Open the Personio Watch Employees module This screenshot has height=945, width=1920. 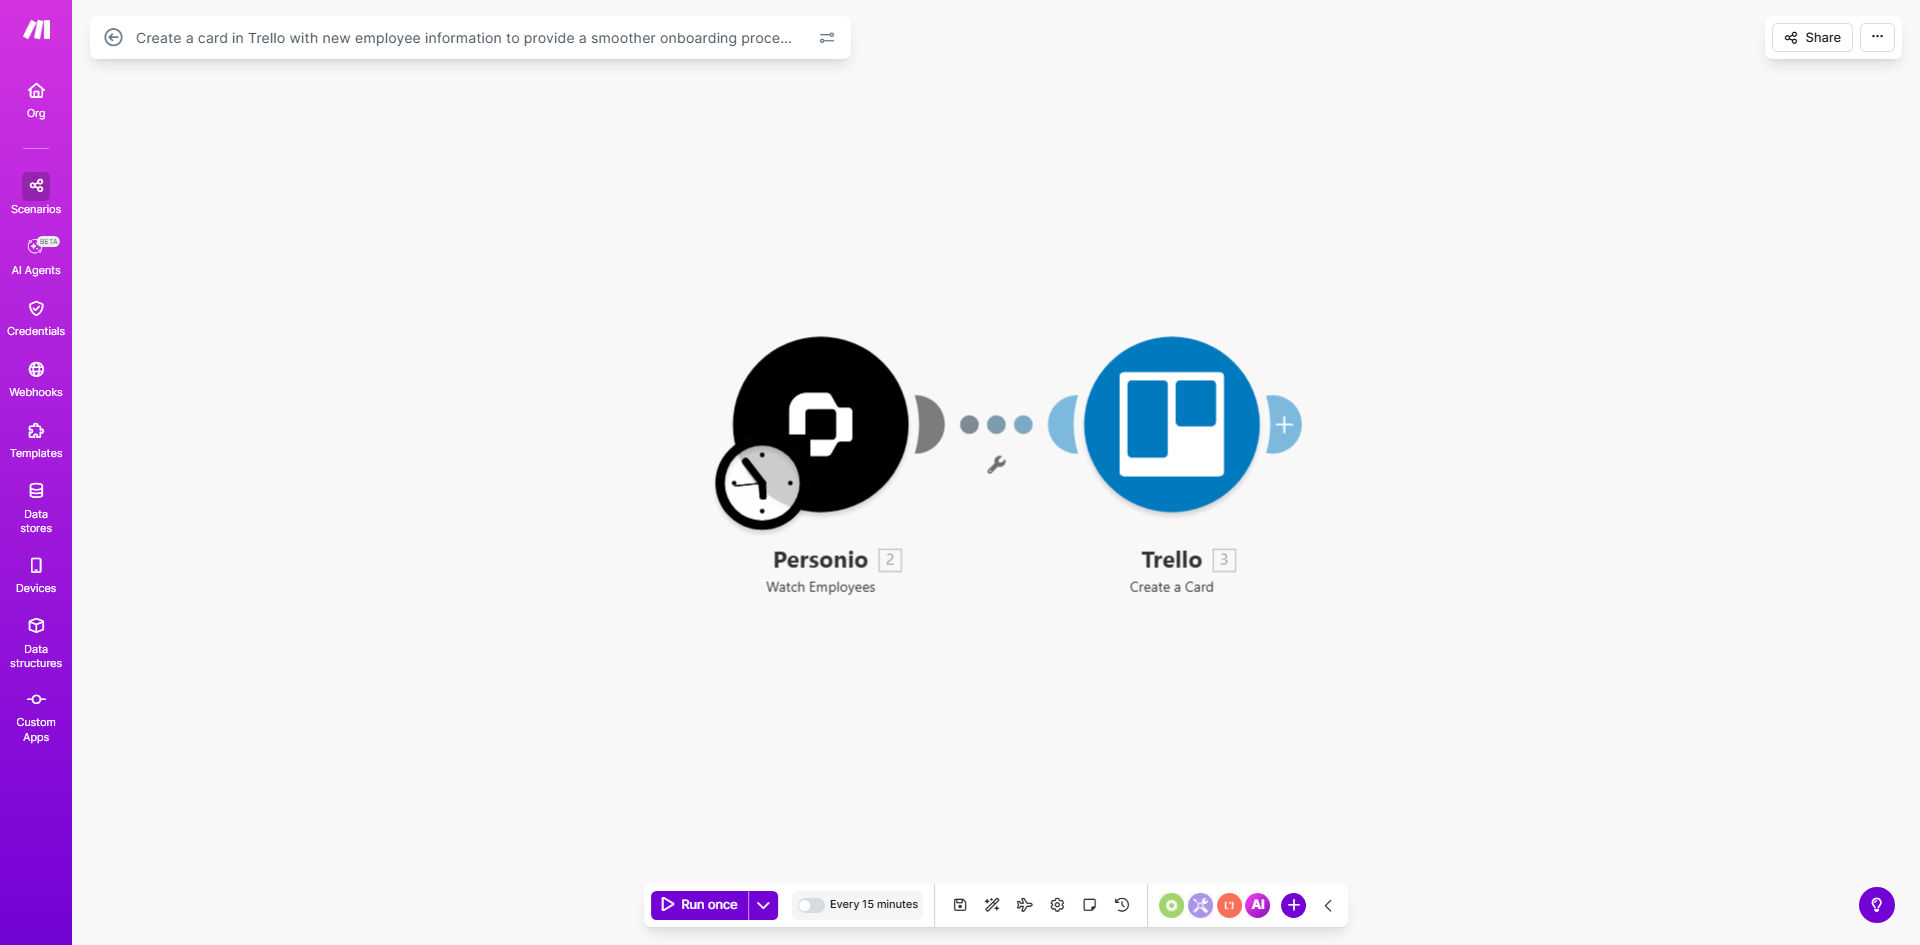click(821, 424)
